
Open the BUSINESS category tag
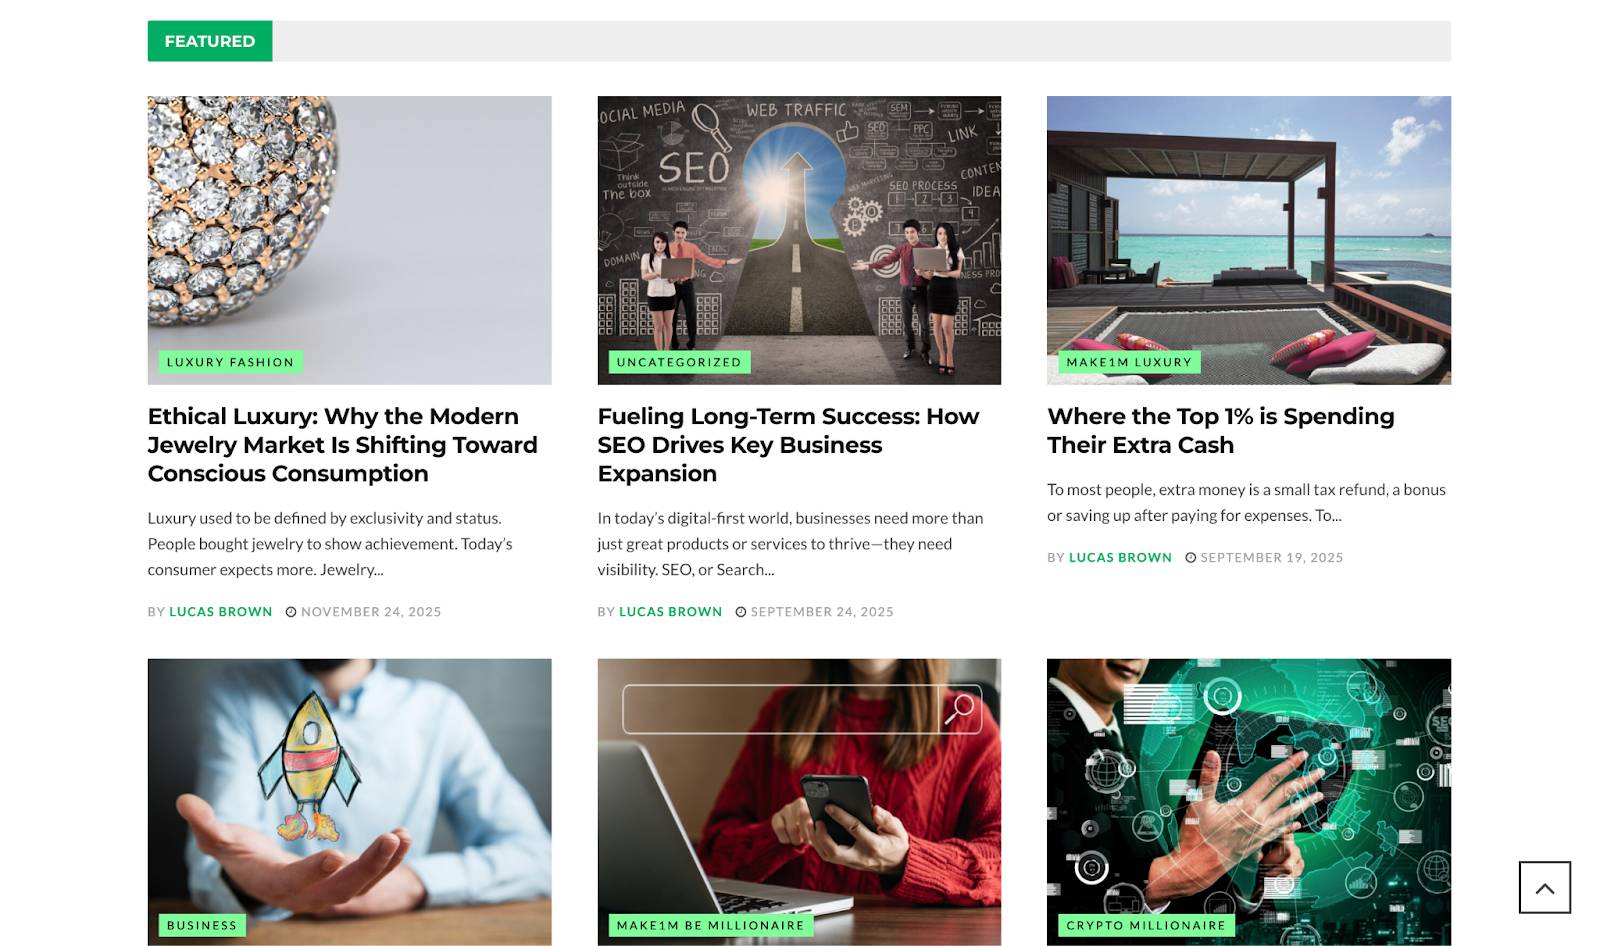202,925
